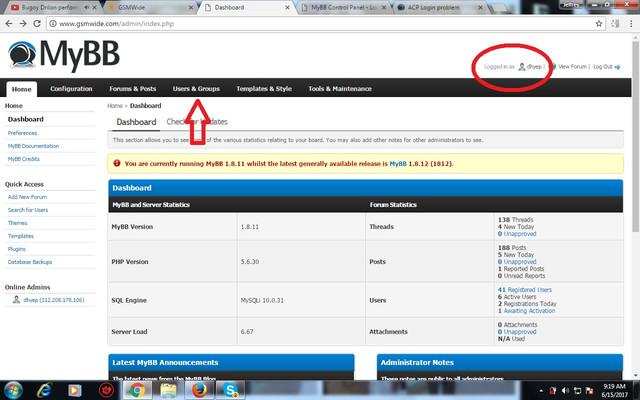Image resolution: width=640 pixels, height=400 pixels.
Task: Go back in browser history
Action: pyautogui.click(x=9, y=24)
